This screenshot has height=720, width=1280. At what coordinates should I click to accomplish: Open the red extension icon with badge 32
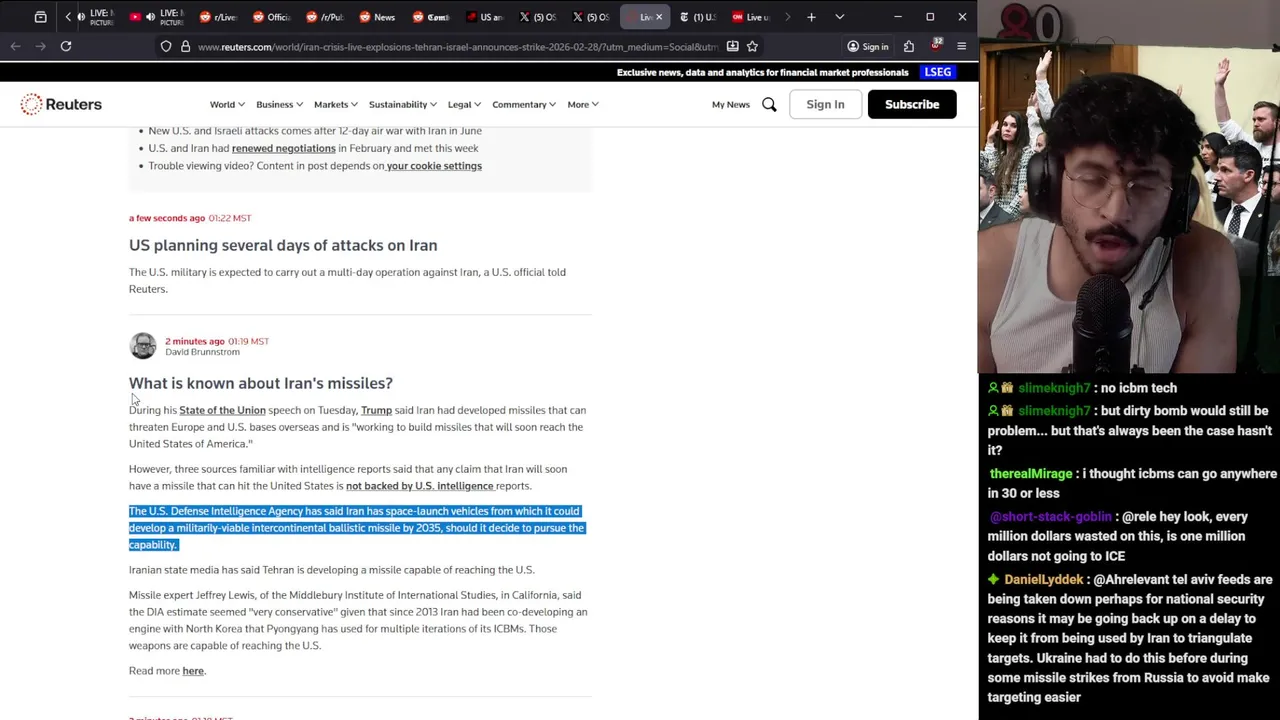coord(936,46)
